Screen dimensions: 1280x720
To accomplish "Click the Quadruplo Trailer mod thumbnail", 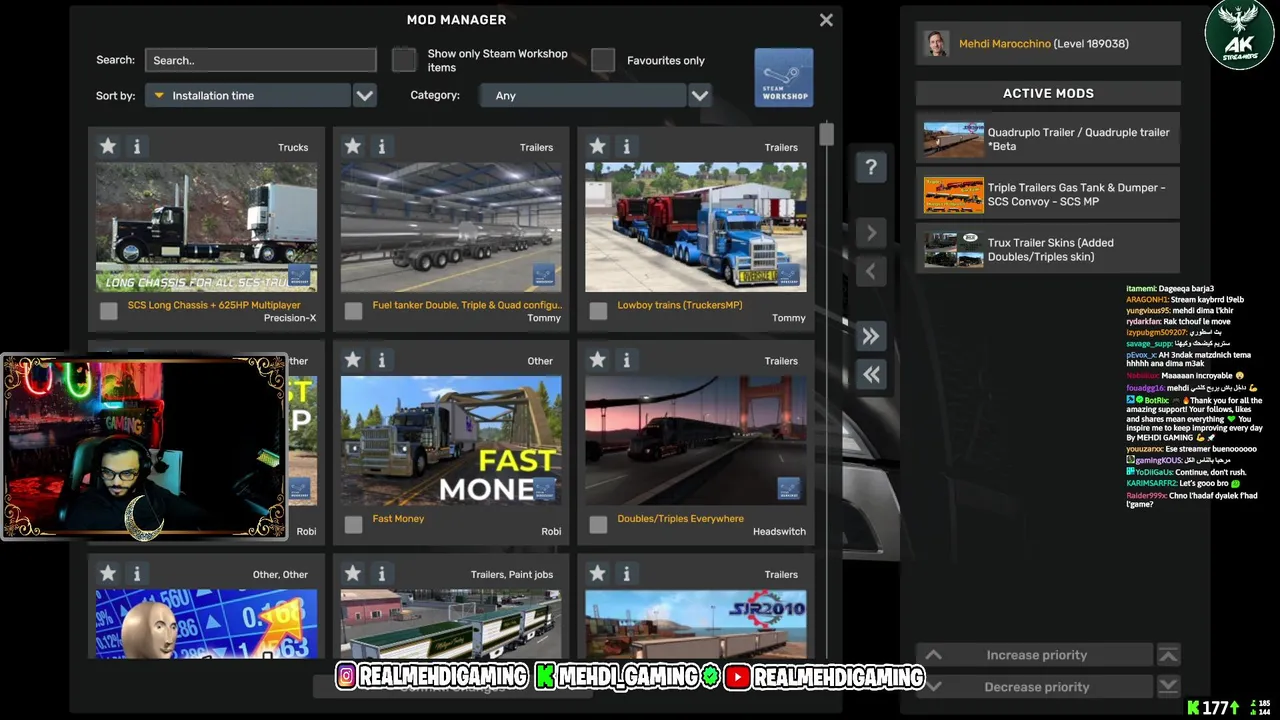I will (953, 139).
